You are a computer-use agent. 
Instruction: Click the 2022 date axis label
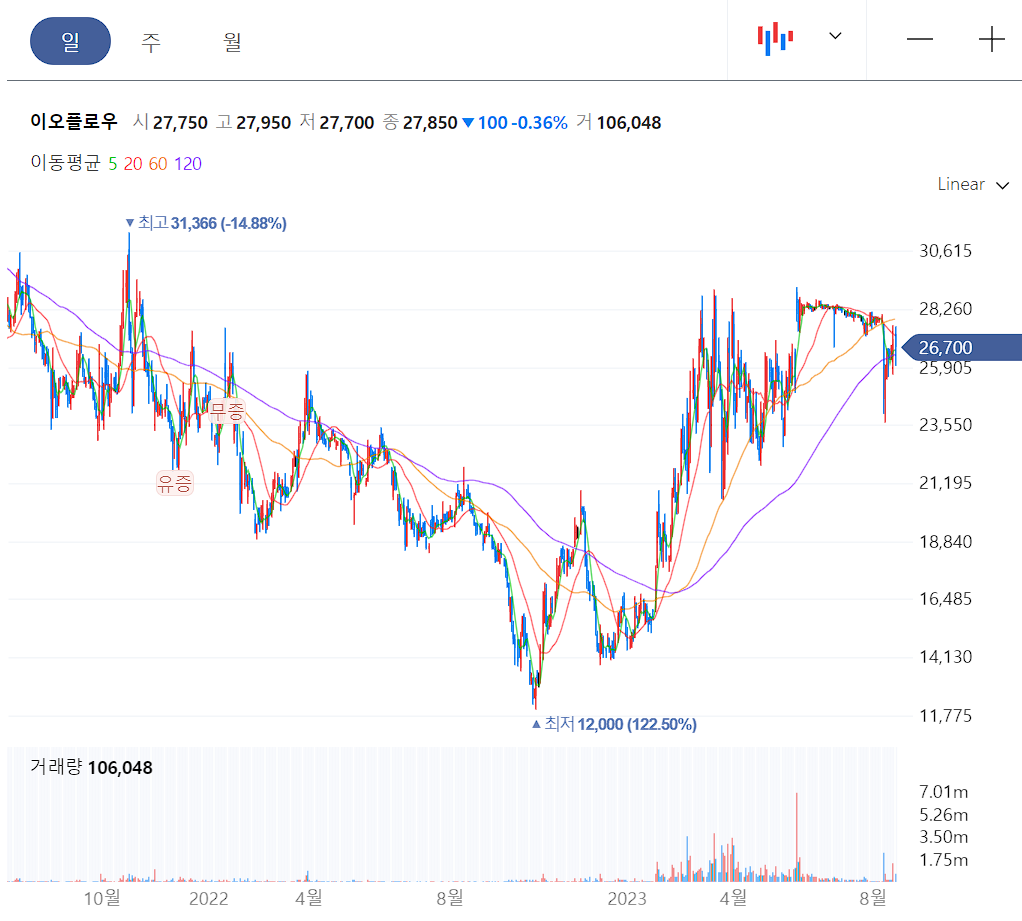click(x=209, y=899)
